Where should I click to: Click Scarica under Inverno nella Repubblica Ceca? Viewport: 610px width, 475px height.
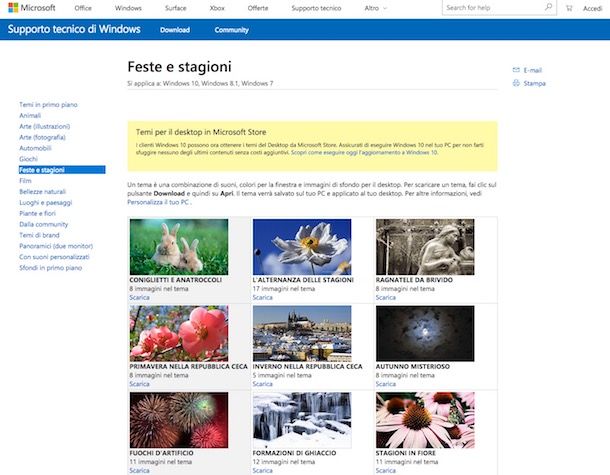[263, 384]
